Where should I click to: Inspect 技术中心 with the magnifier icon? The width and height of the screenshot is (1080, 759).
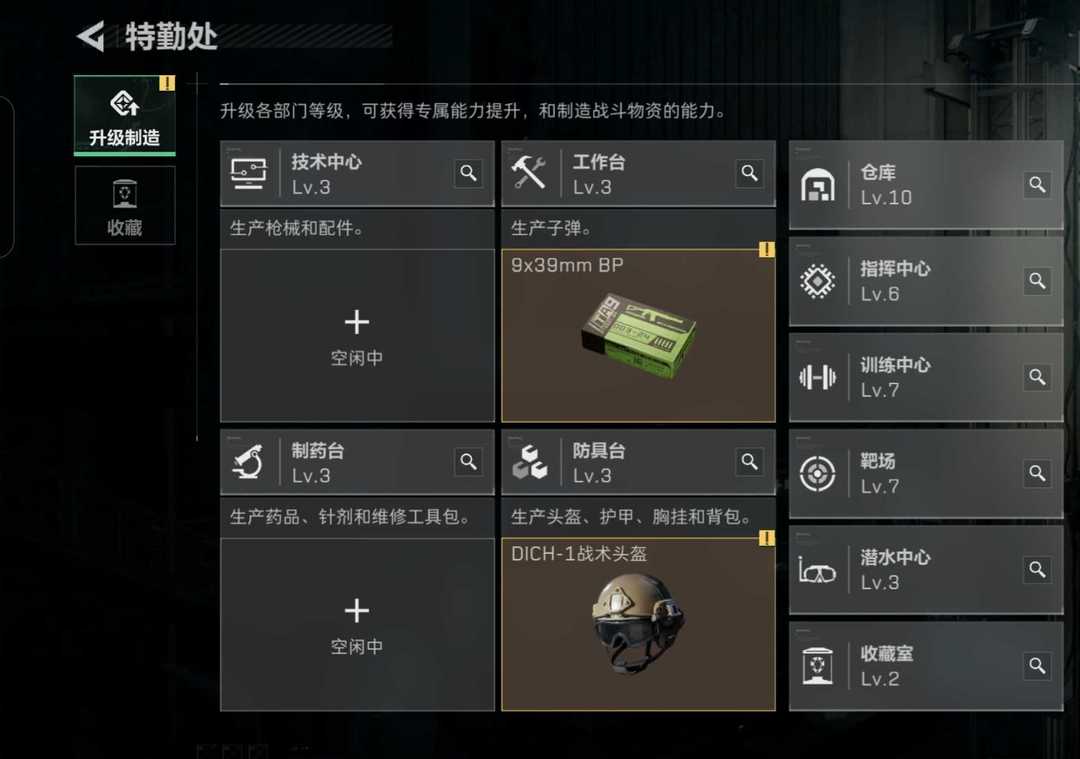468,173
